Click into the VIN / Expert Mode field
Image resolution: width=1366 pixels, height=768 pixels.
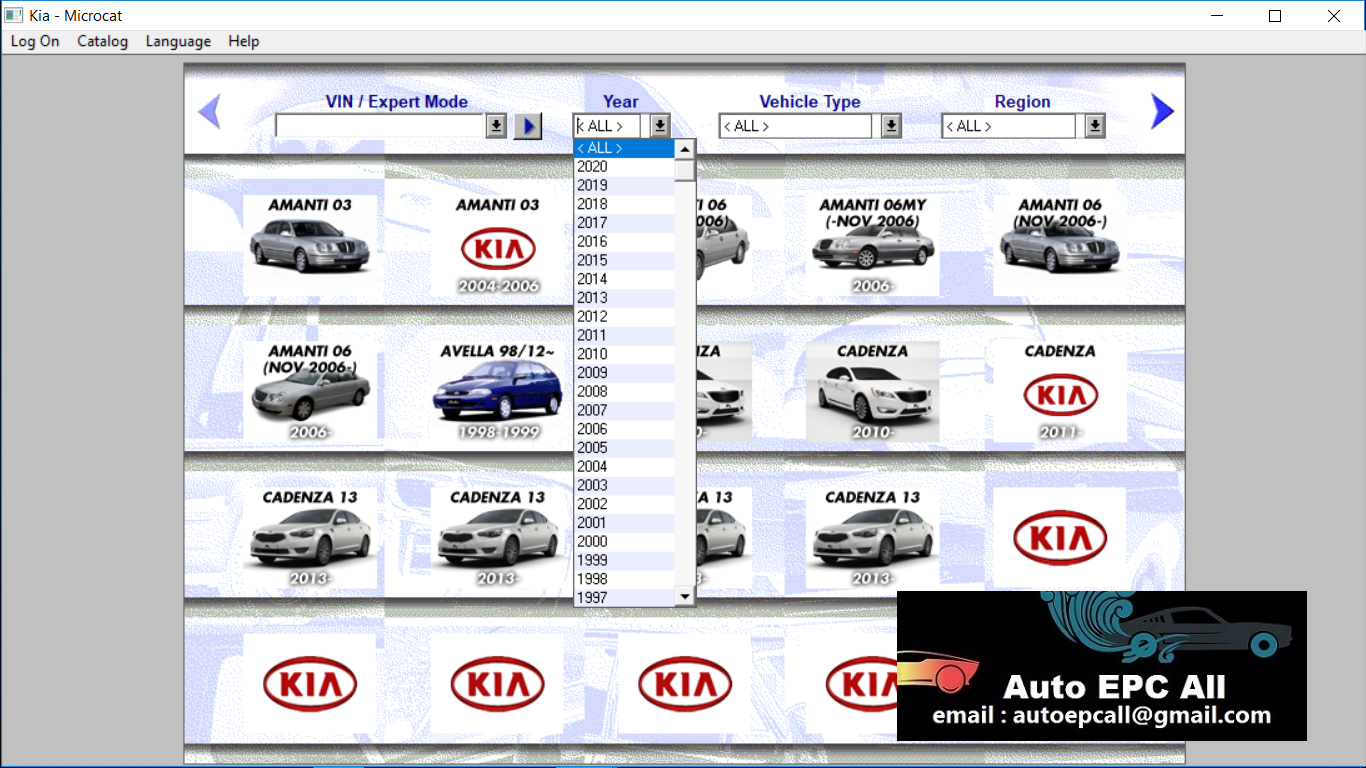tap(380, 126)
